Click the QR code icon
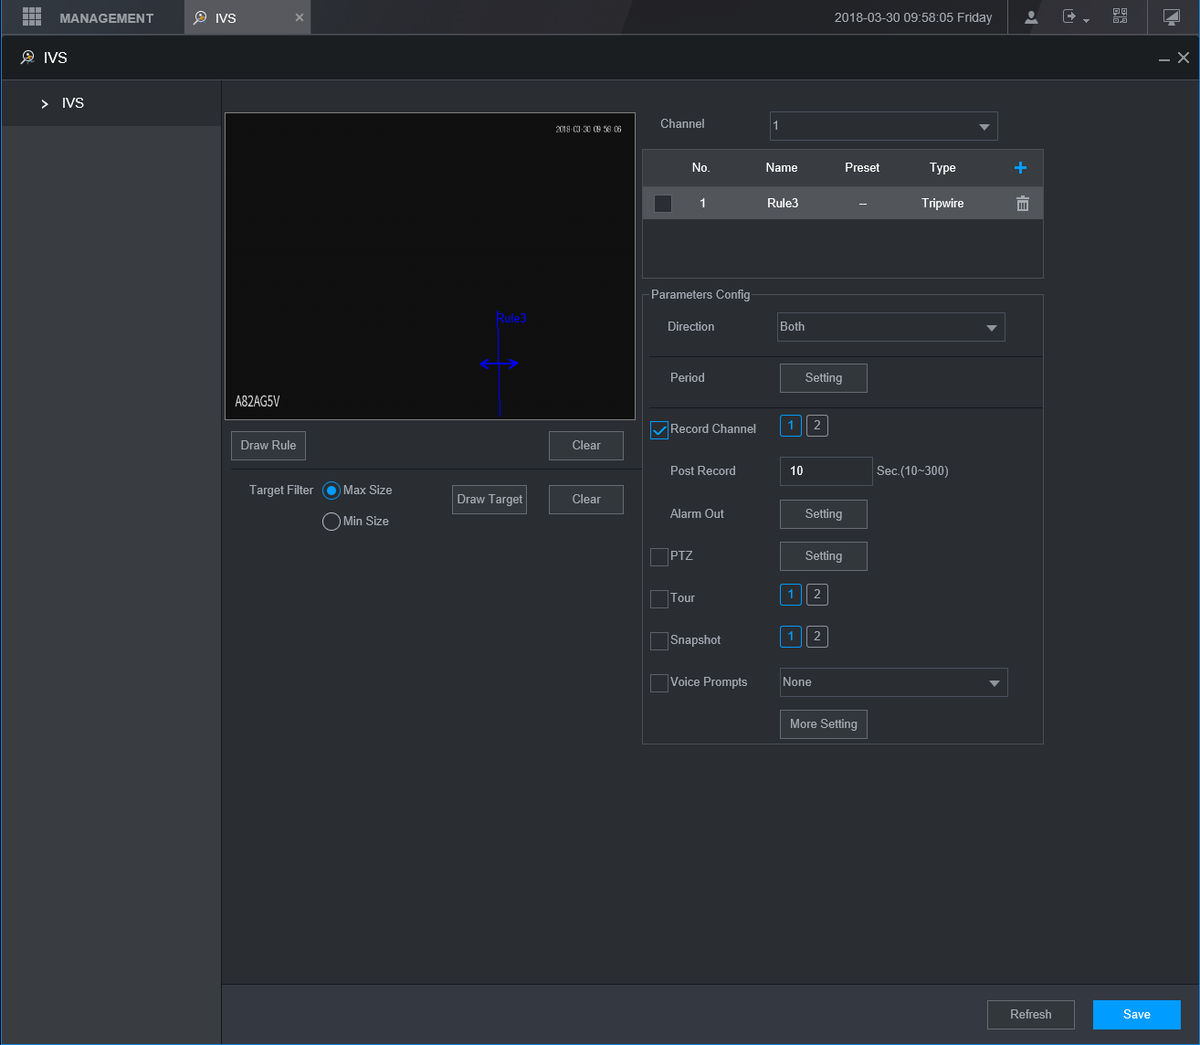Viewport: 1200px width, 1045px height. [1120, 17]
